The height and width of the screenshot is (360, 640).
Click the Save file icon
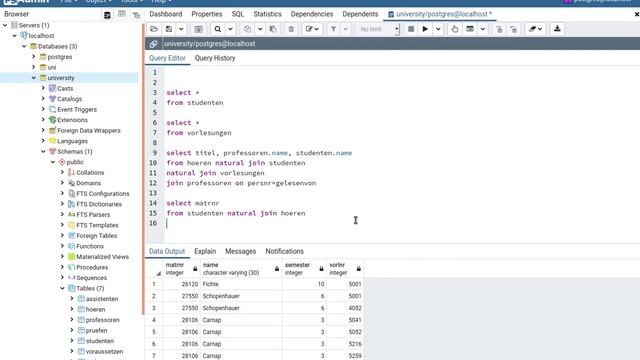pos(169,29)
